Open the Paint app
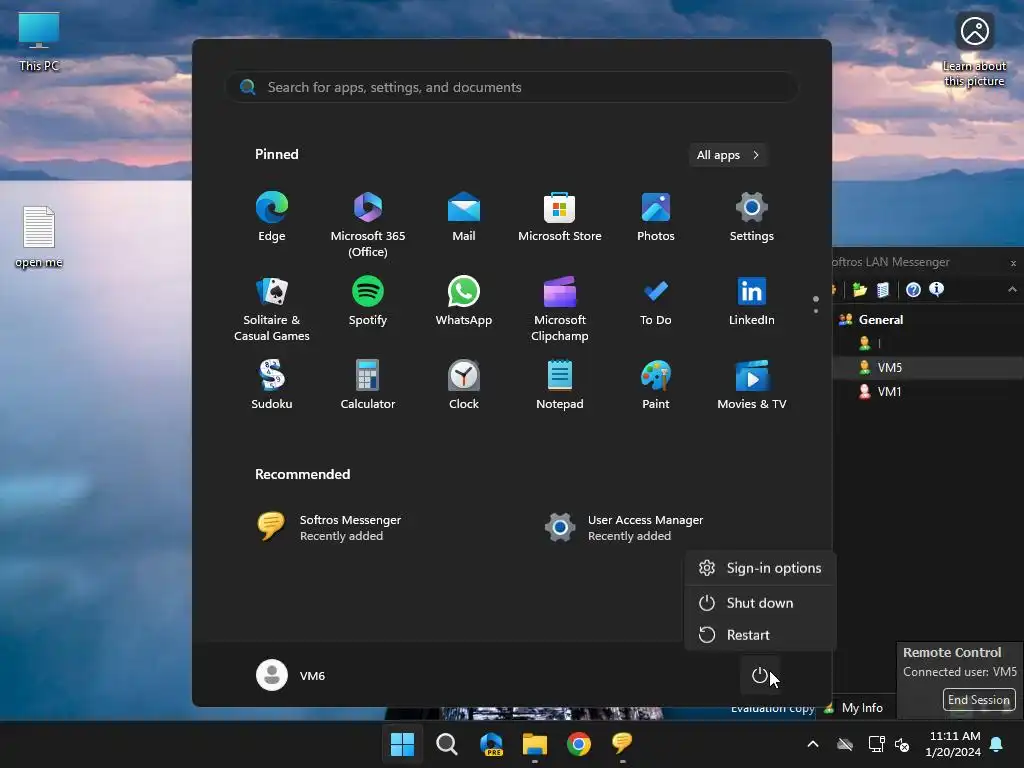Screen dimensions: 1024x768 (x=656, y=384)
